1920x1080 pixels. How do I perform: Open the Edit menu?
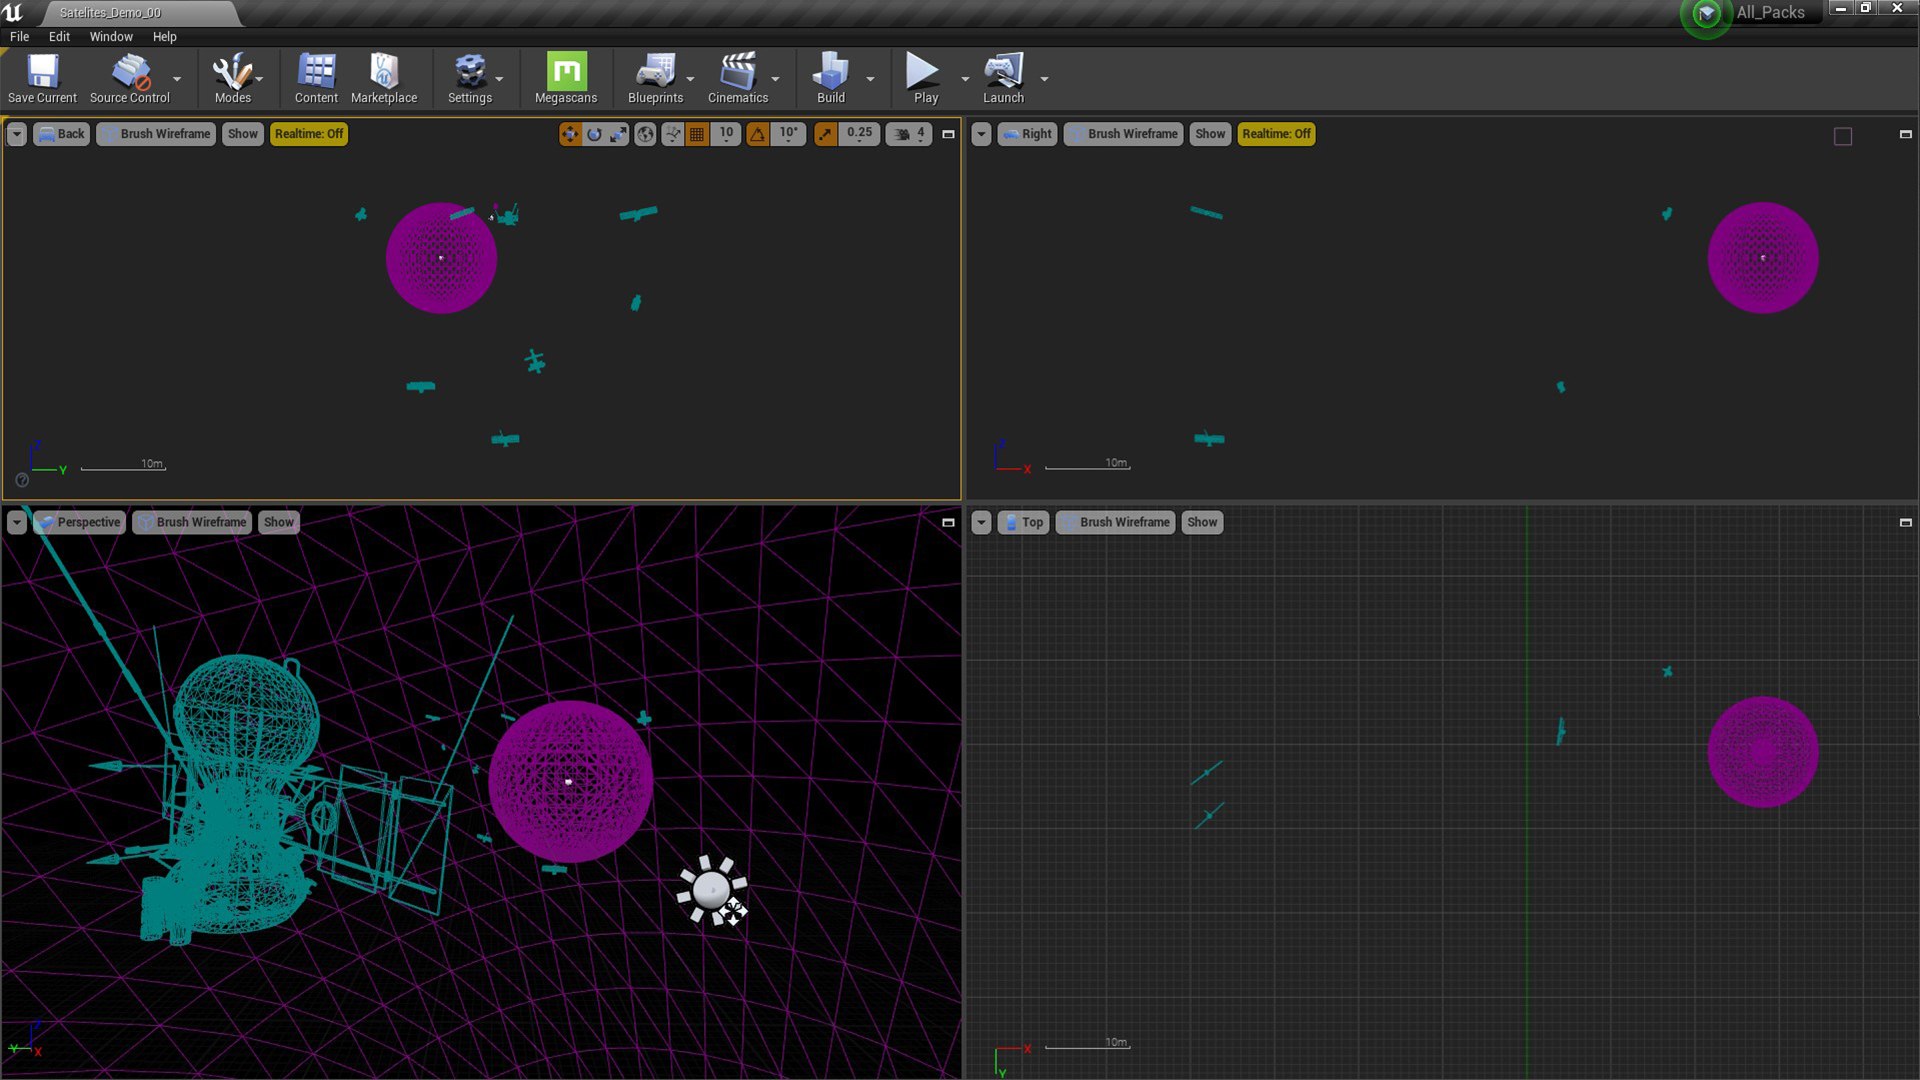[x=59, y=37]
